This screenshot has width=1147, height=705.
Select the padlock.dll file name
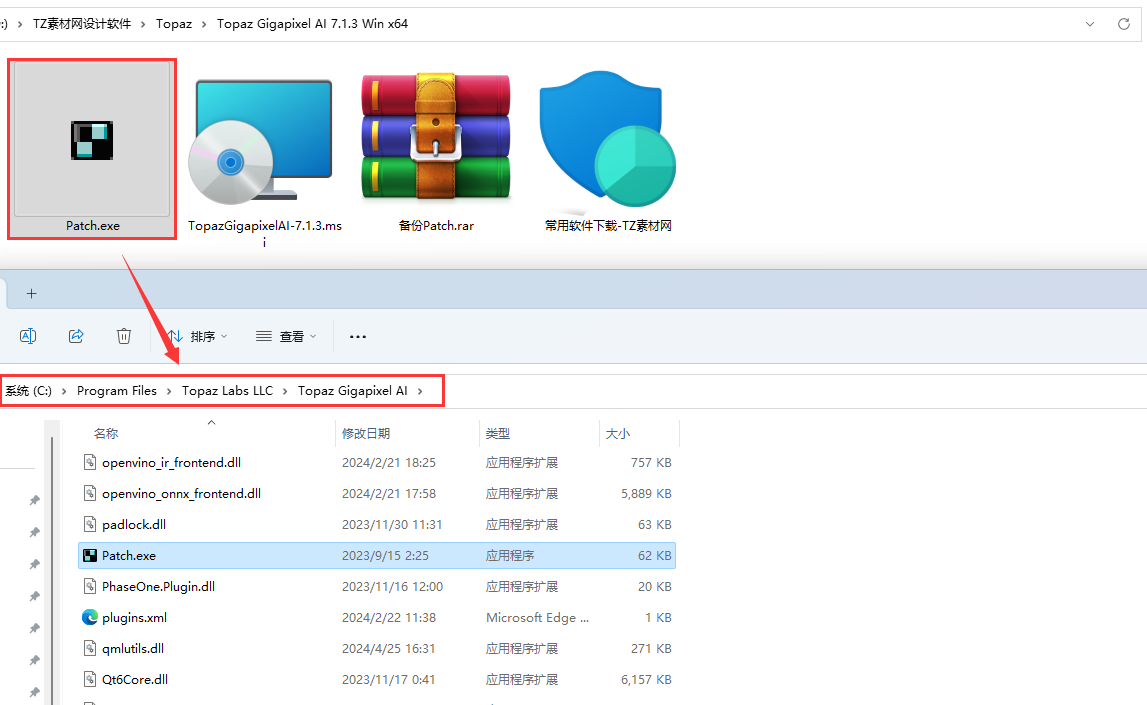click(x=134, y=524)
